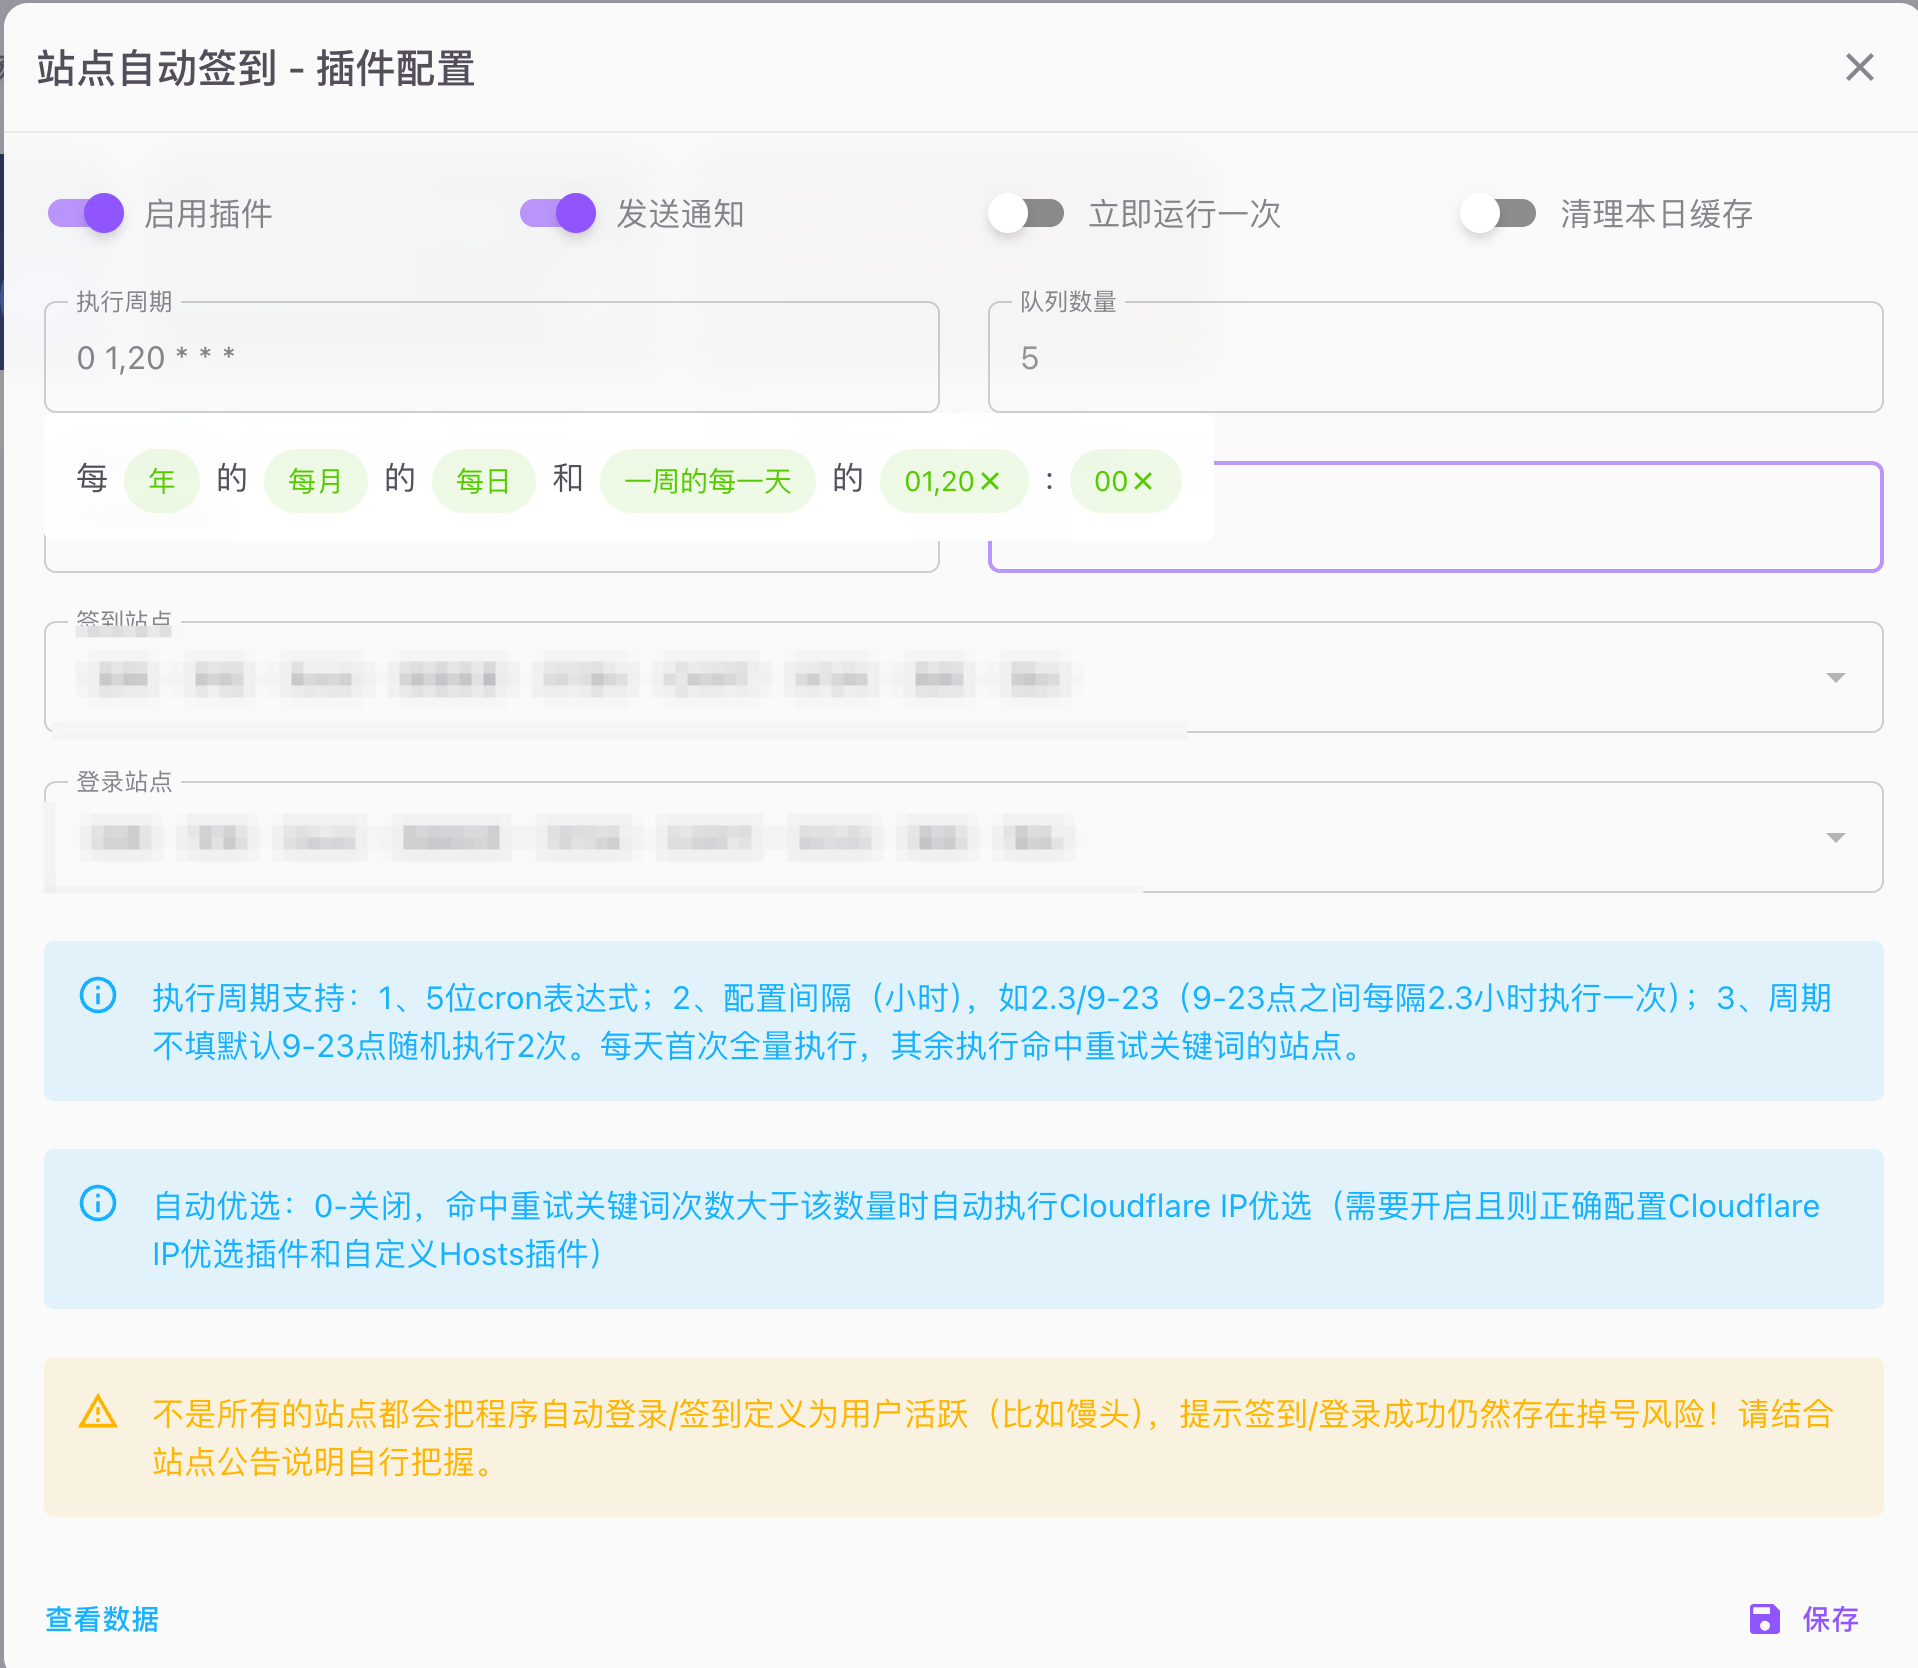Click the 查看数据 link
1918x1668 pixels.
(x=102, y=1619)
